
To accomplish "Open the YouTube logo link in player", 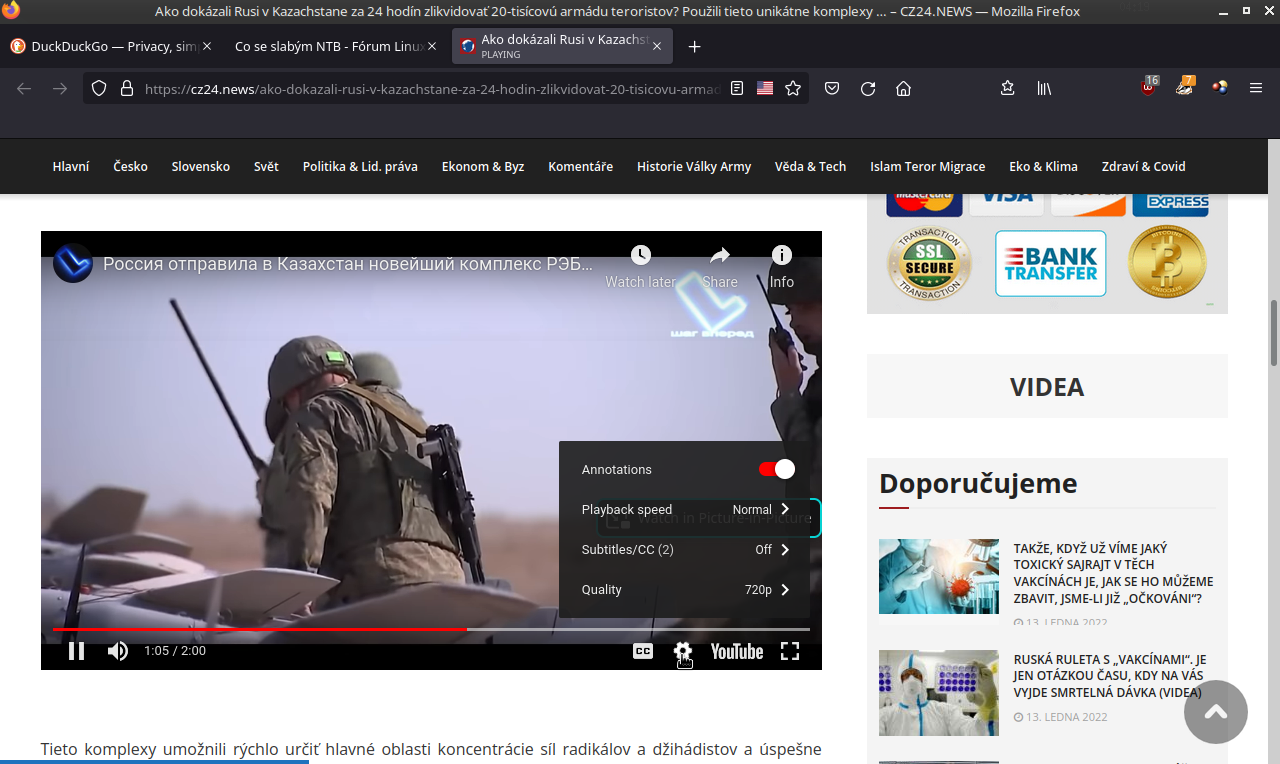I will (x=737, y=651).
